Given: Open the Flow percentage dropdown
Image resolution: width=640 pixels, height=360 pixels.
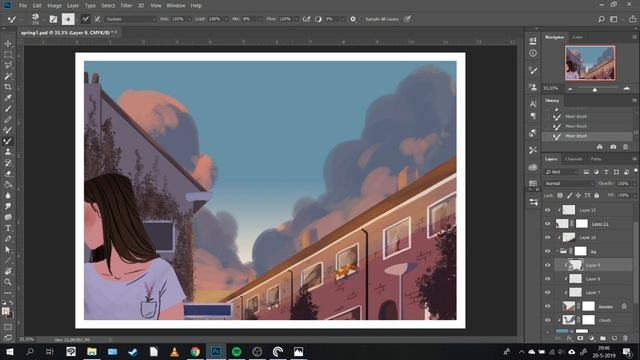Looking at the screenshot, I should coord(296,19).
